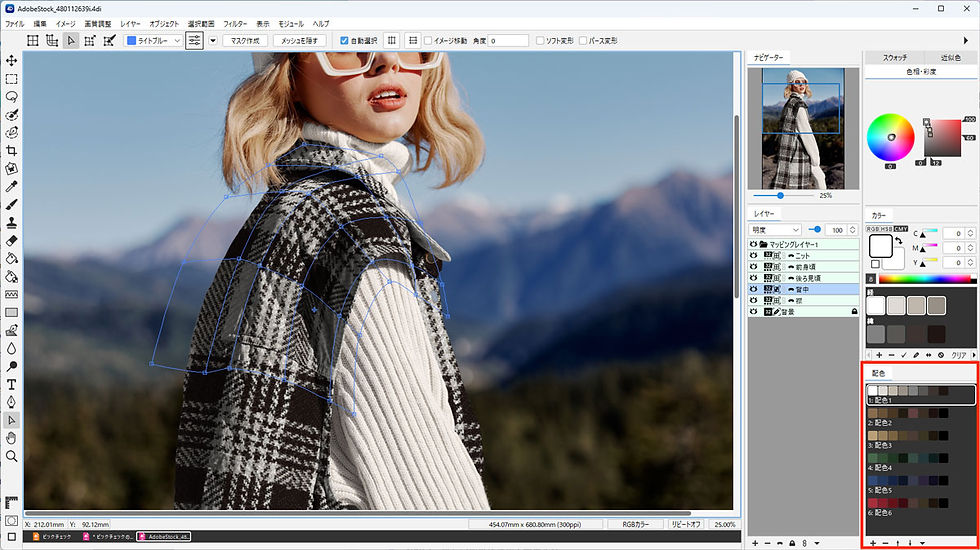The height and width of the screenshot is (550, 980).
Task: Open the small arrow dropdown next to settings
Action: (x=212, y=41)
